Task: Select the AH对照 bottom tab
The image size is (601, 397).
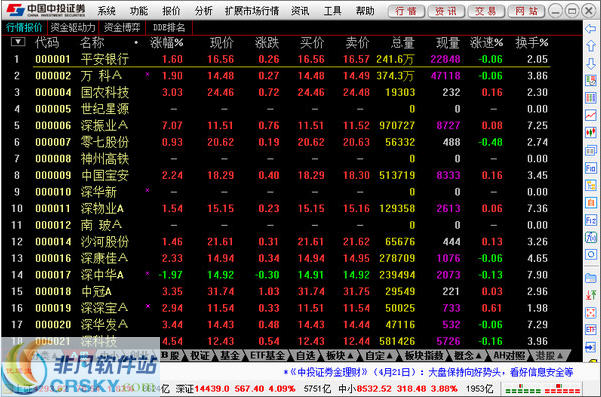Action: pyautogui.click(x=509, y=356)
